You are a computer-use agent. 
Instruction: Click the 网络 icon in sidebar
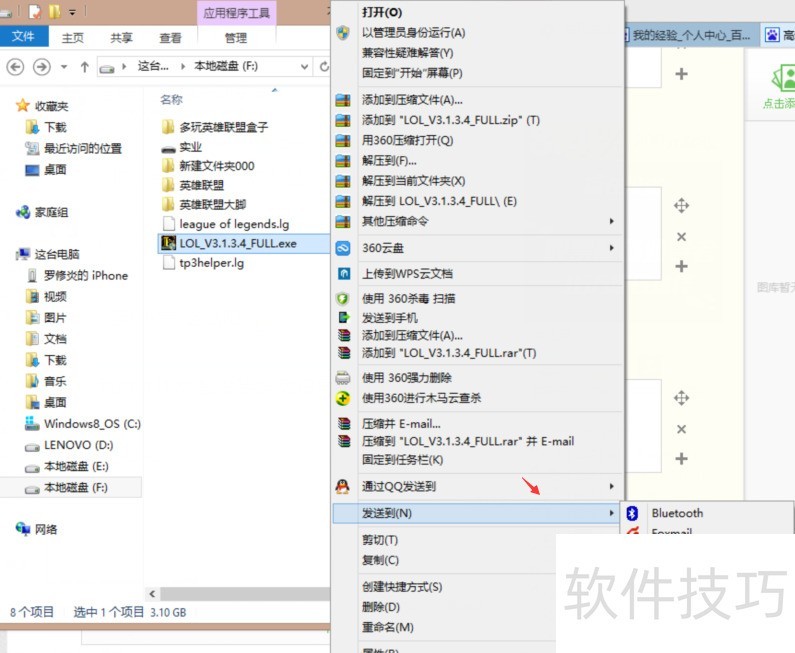click(22, 529)
